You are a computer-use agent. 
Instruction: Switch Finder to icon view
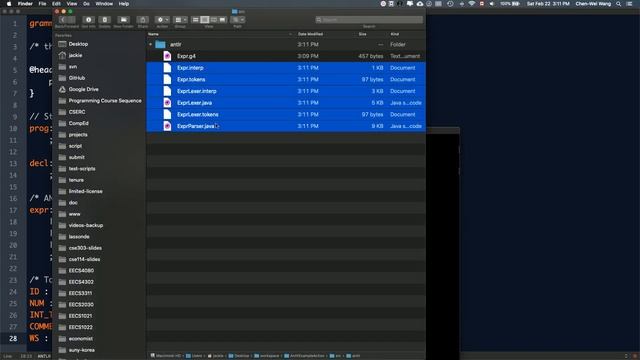coord(196,20)
